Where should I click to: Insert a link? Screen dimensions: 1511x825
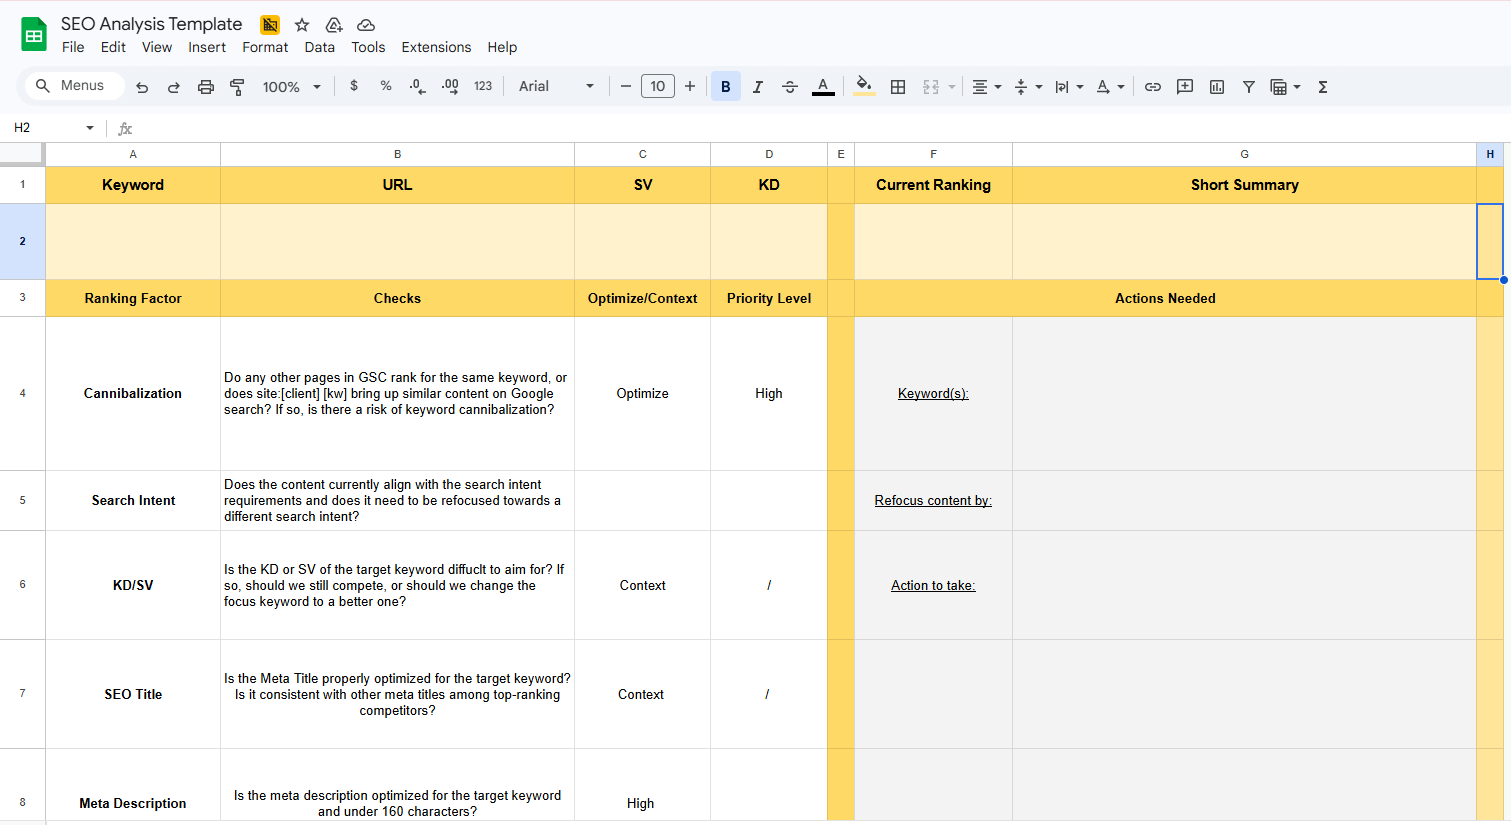[1153, 87]
